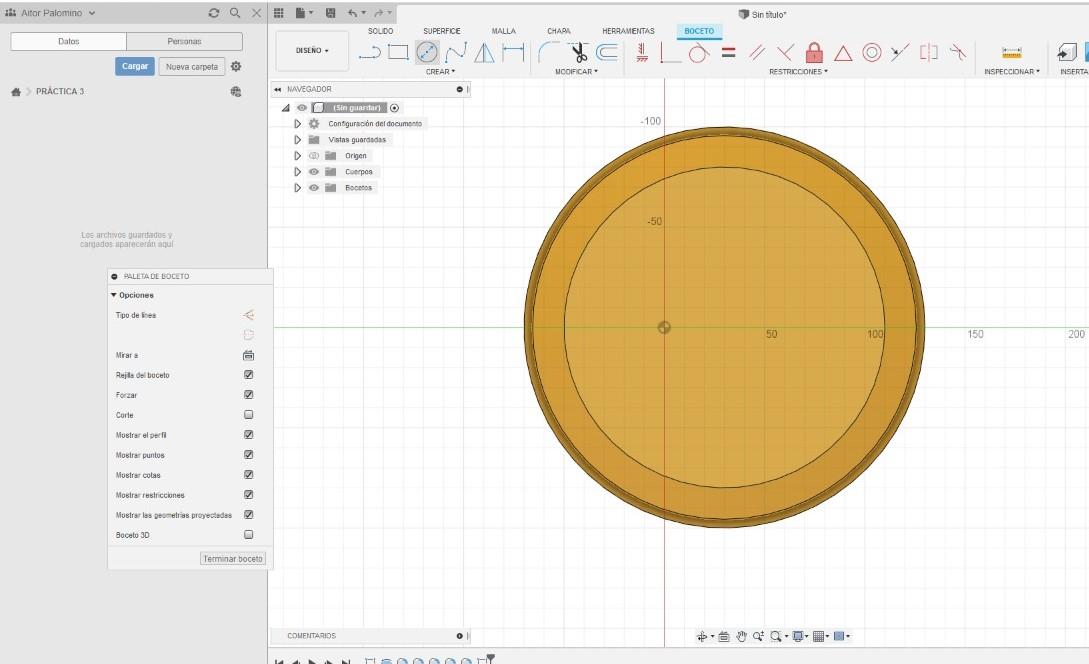Select the Line sketch tool
The height and width of the screenshot is (664, 1089).
tap(370, 52)
